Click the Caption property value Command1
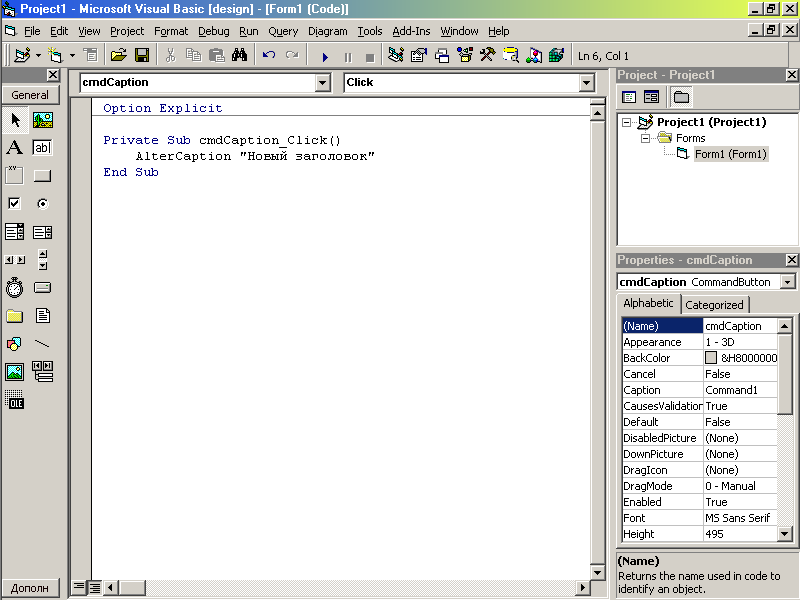 click(x=740, y=390)
